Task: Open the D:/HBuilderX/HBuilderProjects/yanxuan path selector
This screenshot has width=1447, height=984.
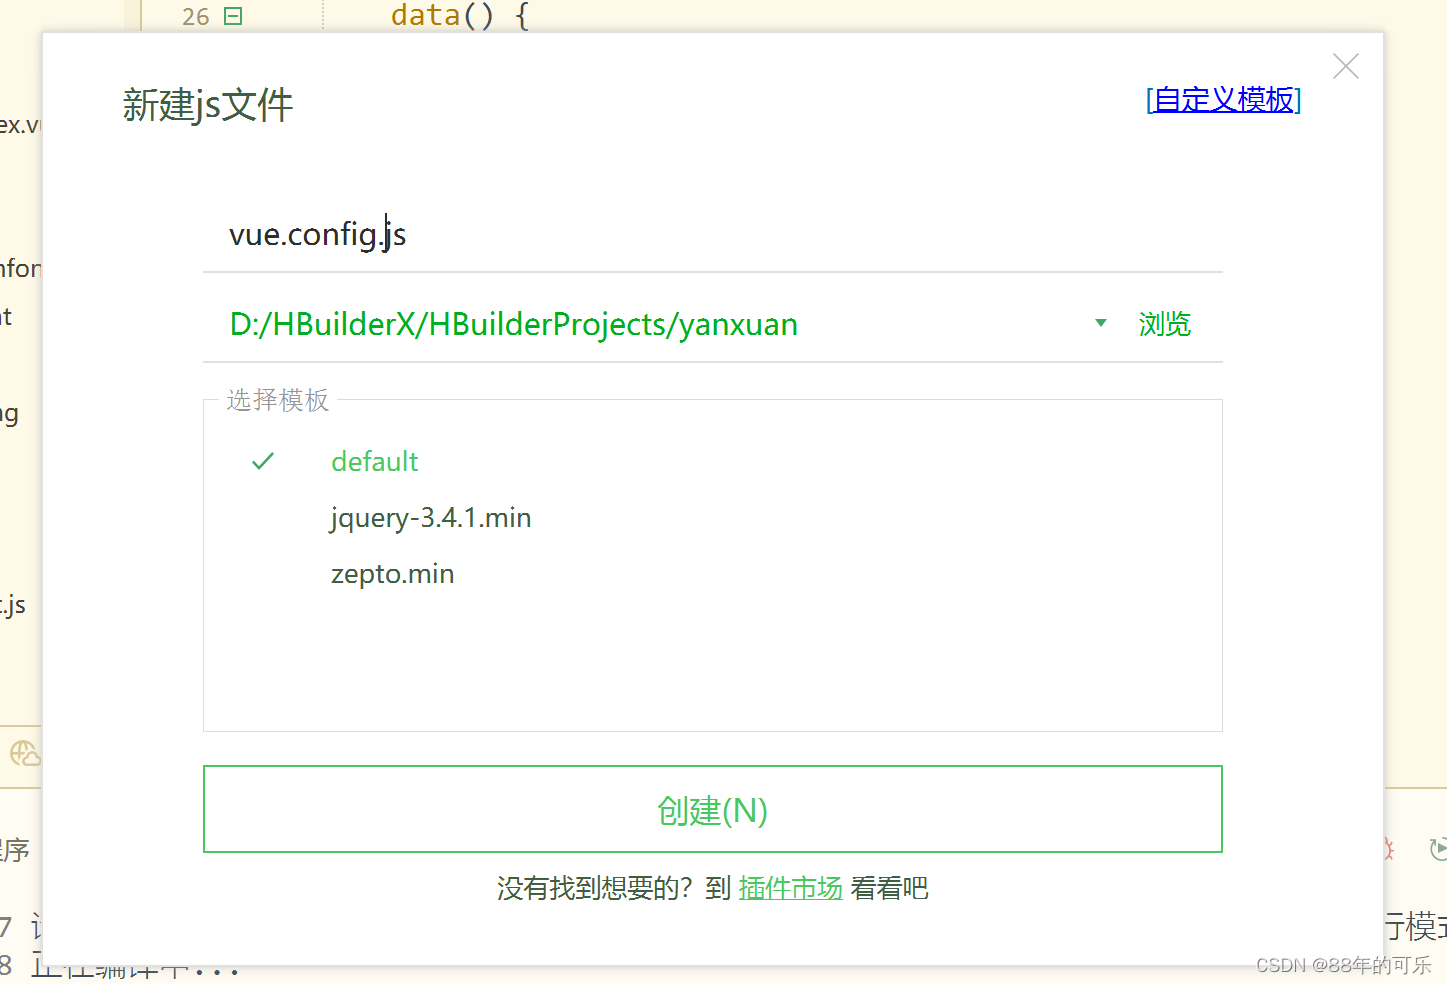Action: click(x=513, y=323)
